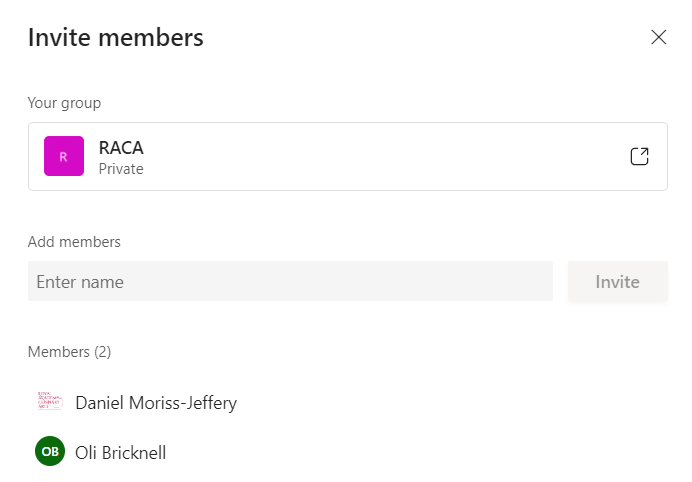Click the surname Moriss-Jeffery in members list
The image size is (692, 482).
pyautogui.click(x=186, y=403)
